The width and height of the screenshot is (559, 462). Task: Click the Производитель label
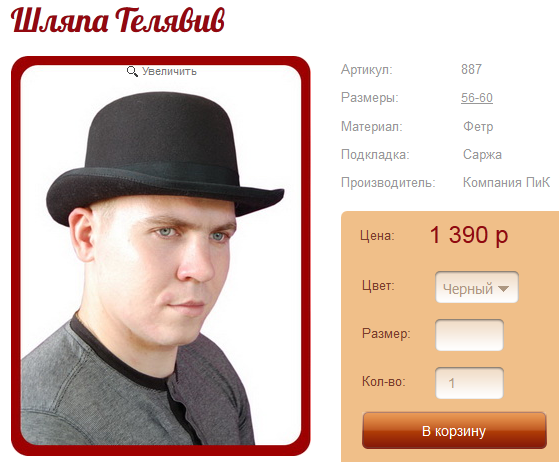coord(388,183)
